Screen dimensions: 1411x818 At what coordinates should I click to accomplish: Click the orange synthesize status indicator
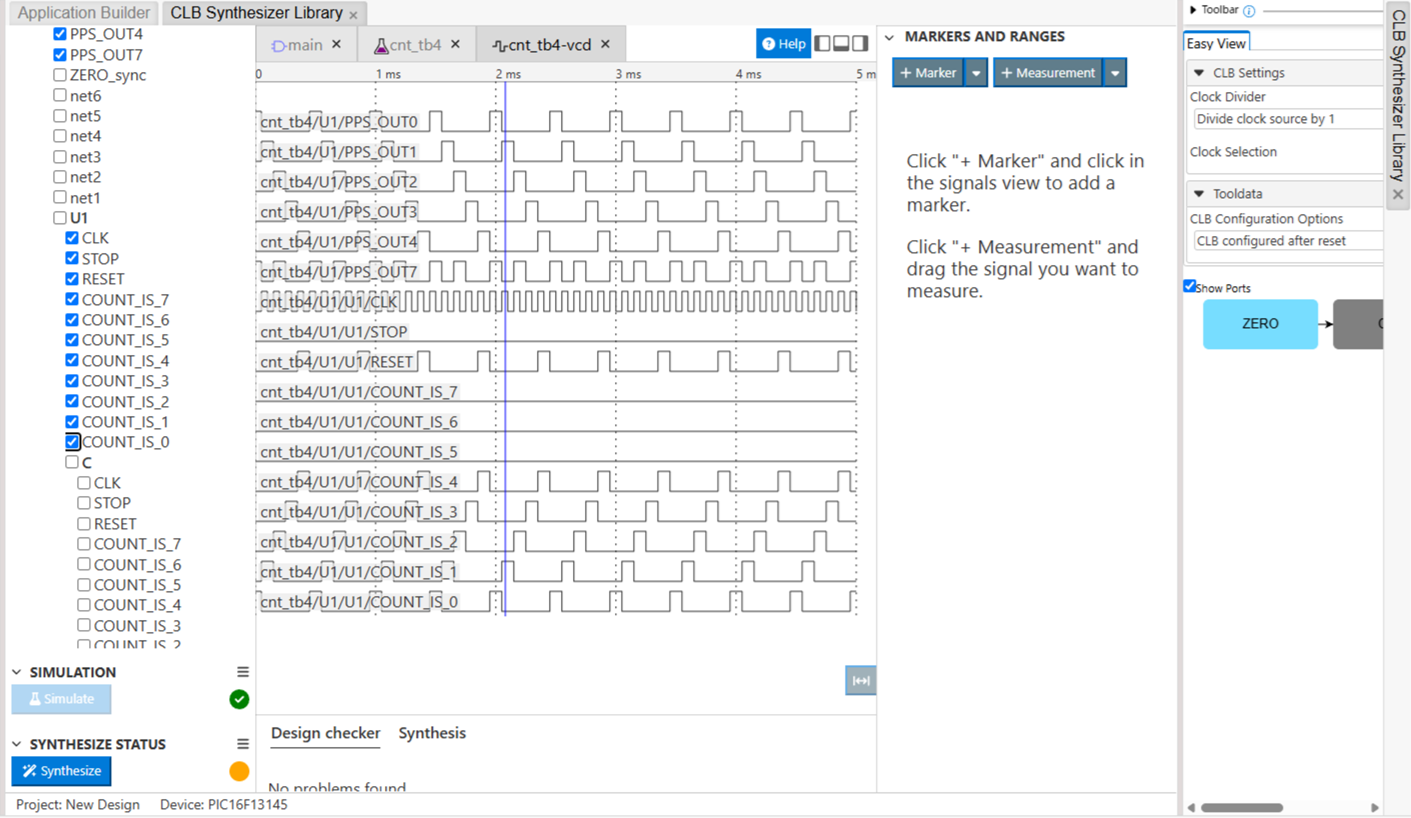239,771
